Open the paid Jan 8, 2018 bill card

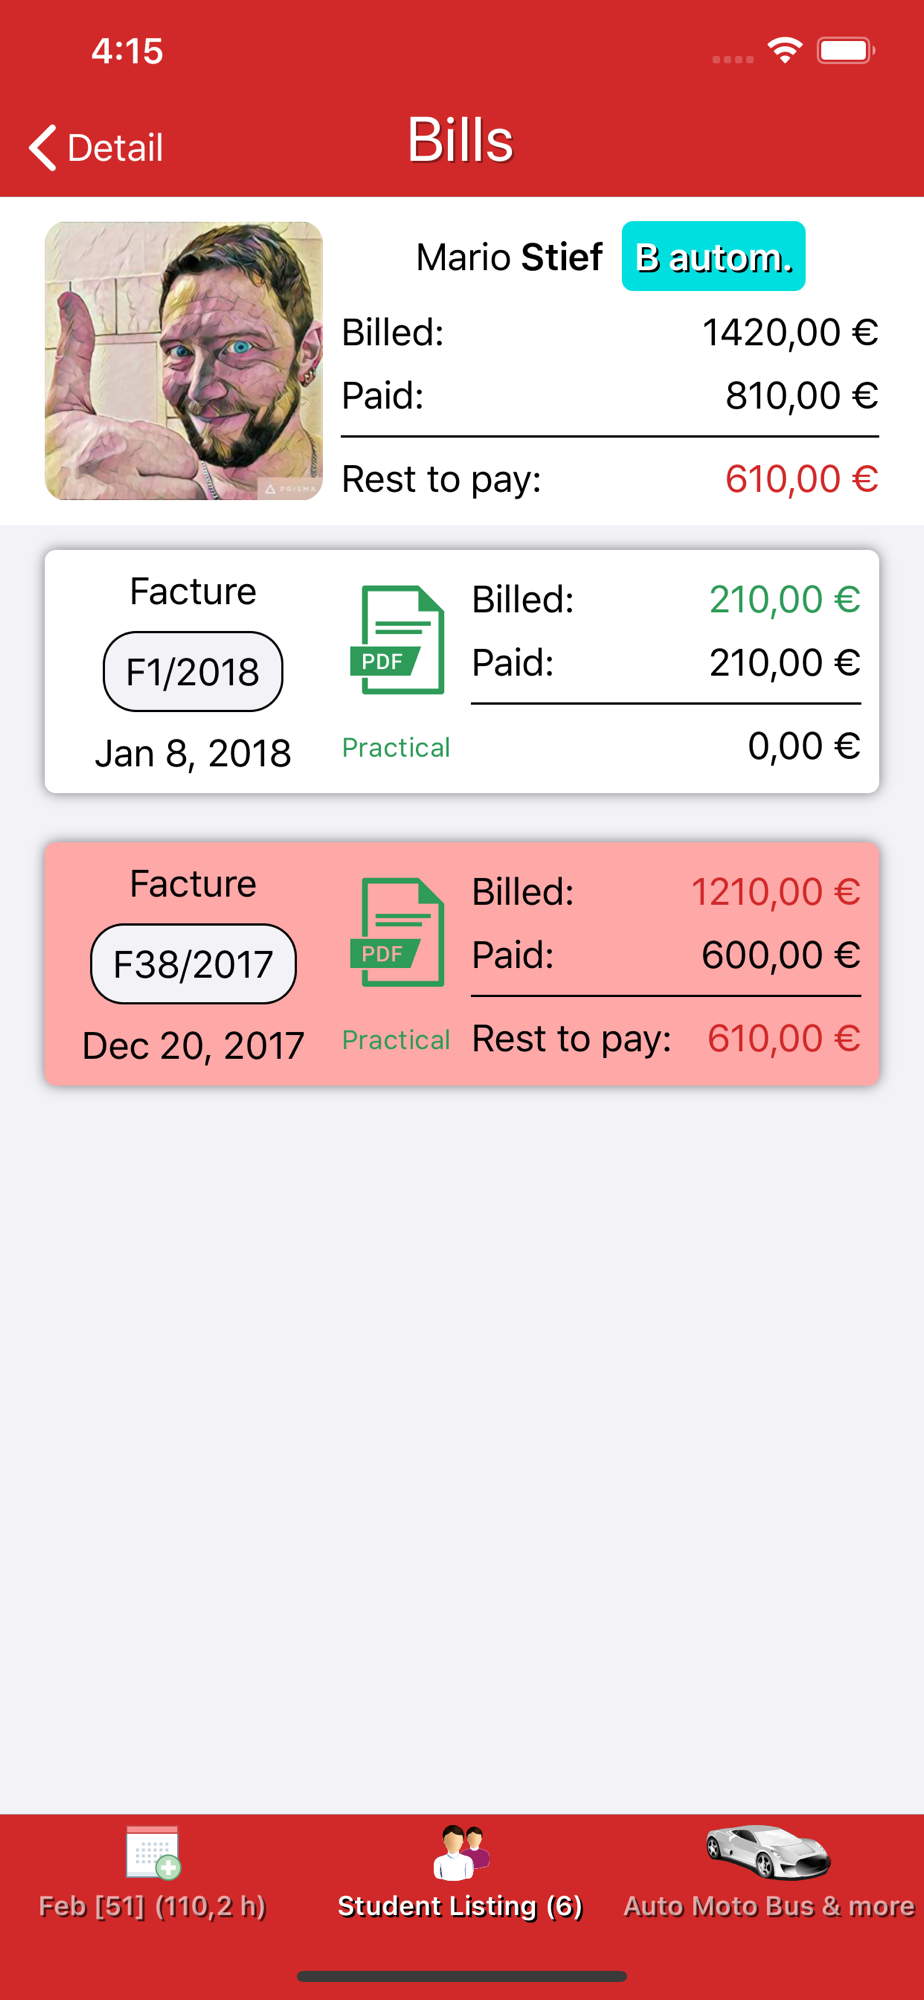point(462,672)
